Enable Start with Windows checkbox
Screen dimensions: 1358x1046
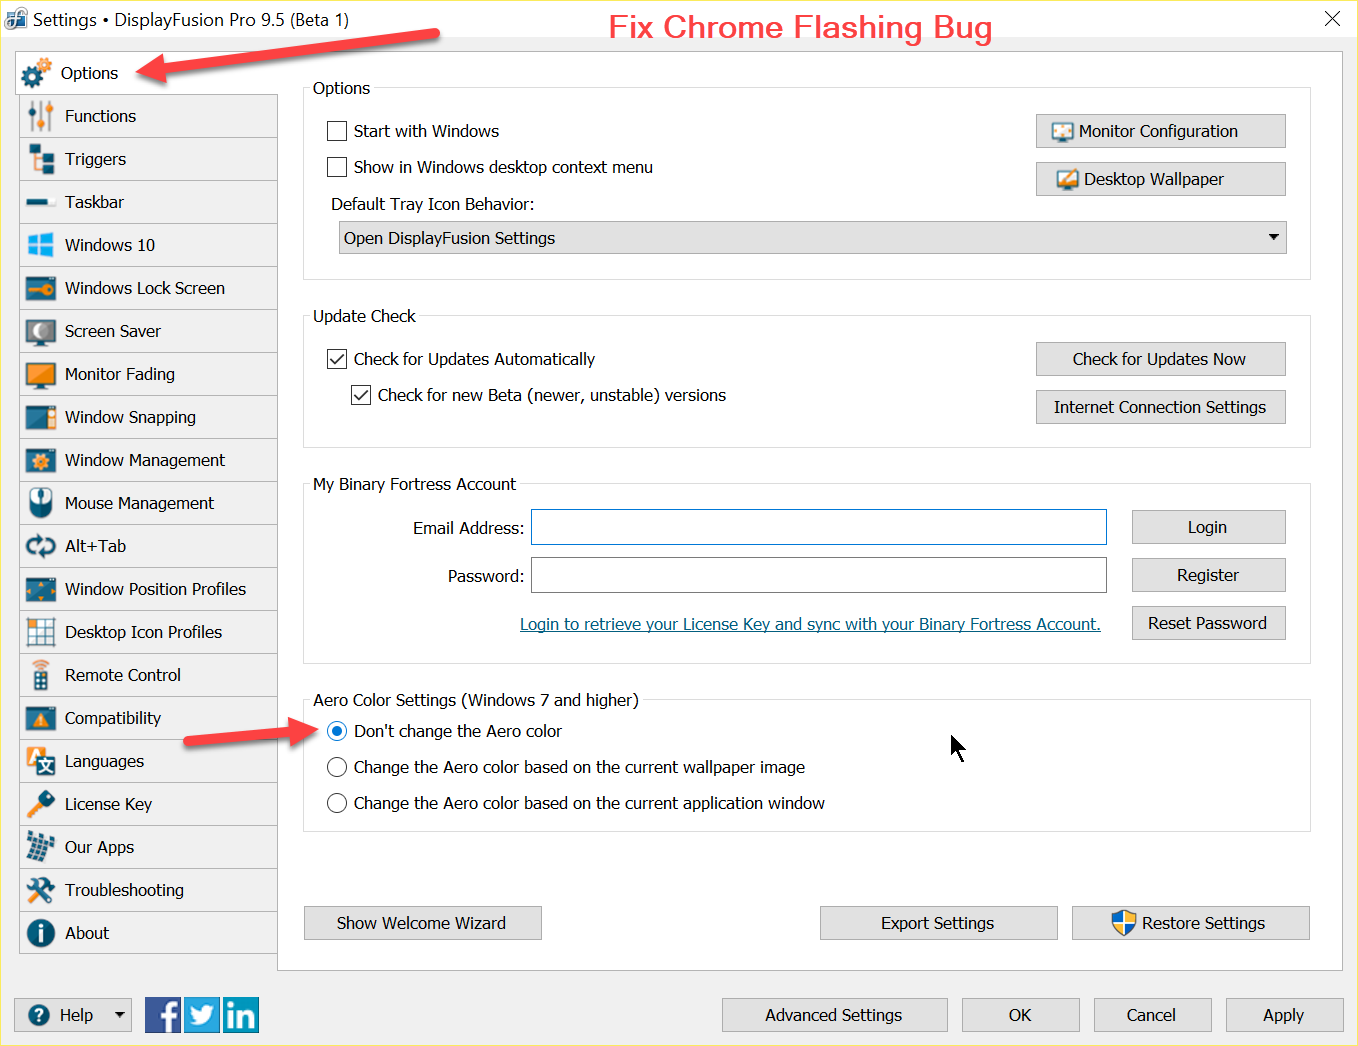tap(337, 131)
